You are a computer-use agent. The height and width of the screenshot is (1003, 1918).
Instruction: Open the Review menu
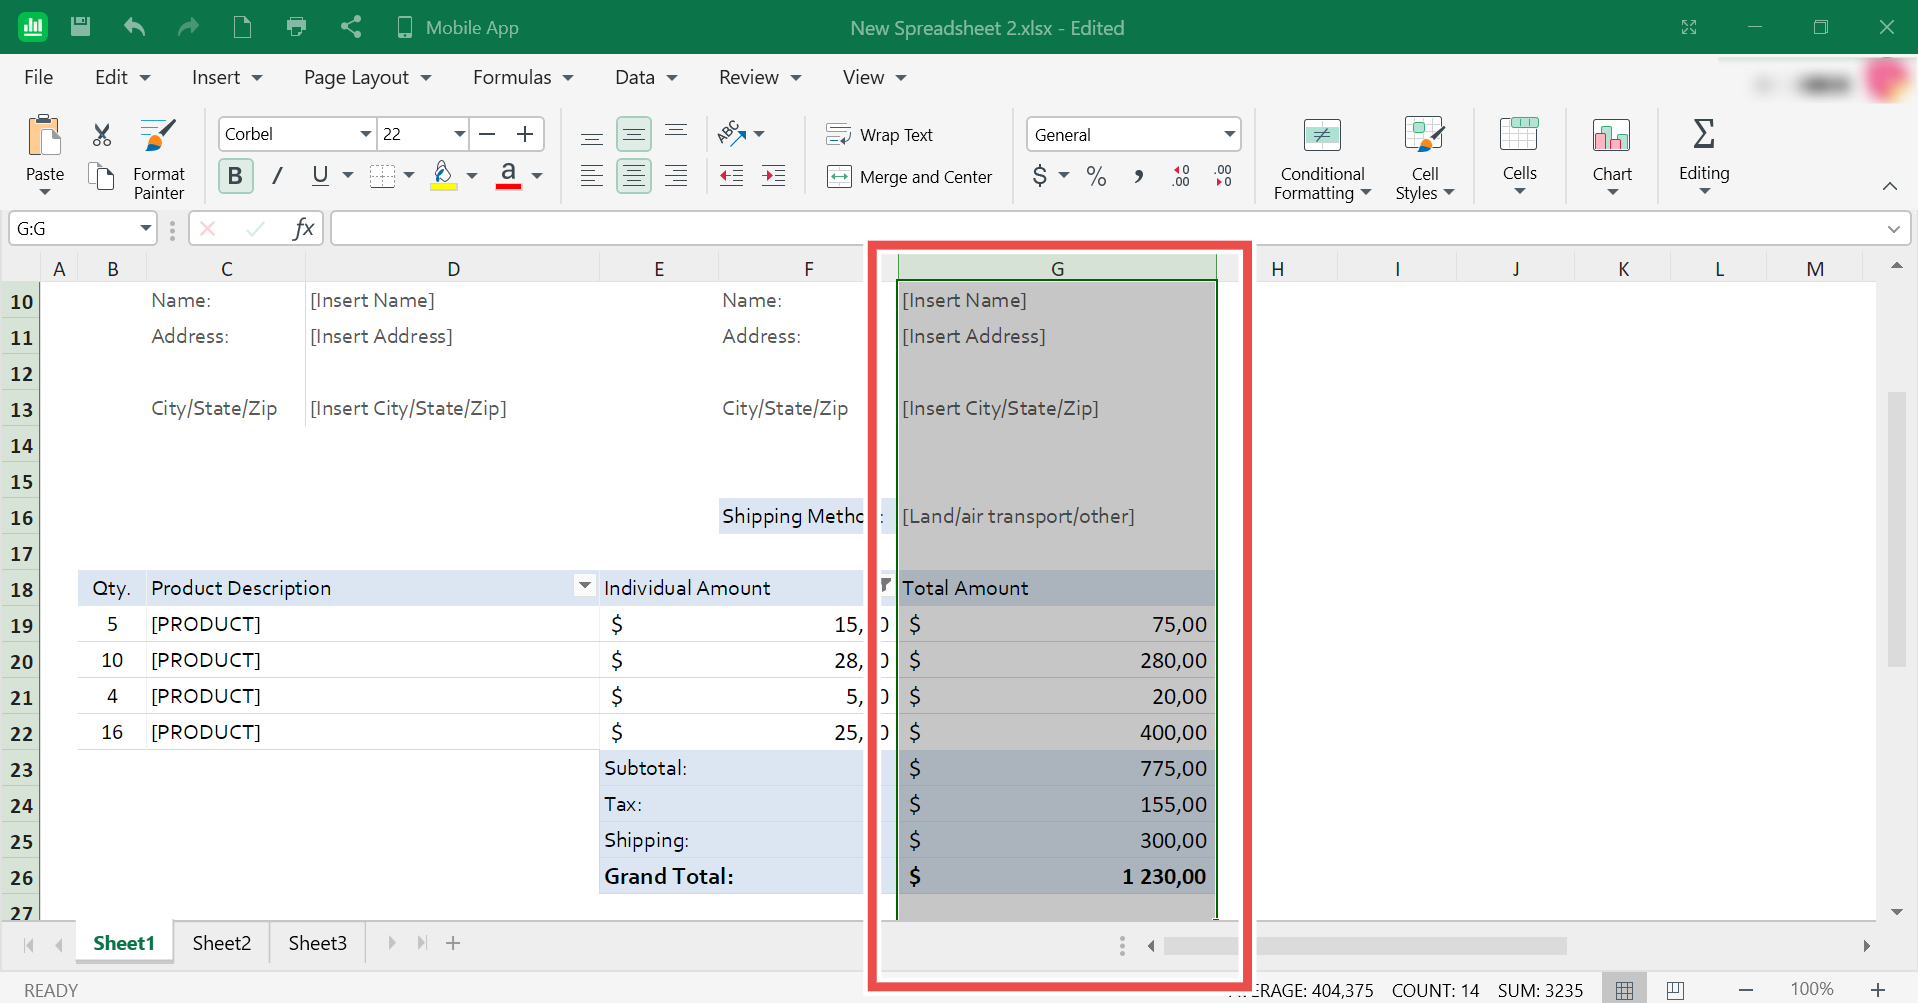pos(760,77)
